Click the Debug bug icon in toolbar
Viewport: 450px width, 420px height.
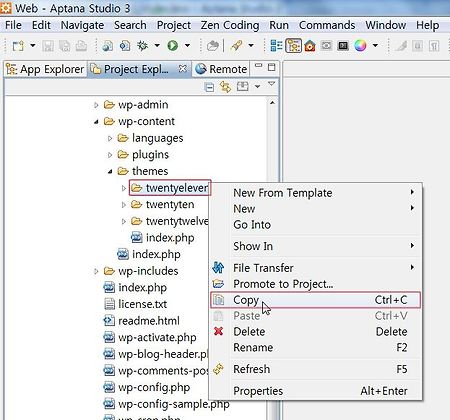pos(143,45)
